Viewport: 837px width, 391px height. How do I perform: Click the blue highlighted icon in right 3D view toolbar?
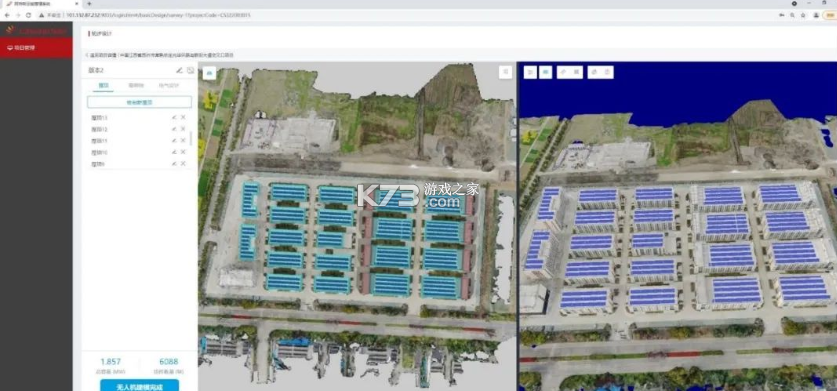pos(545,72)
